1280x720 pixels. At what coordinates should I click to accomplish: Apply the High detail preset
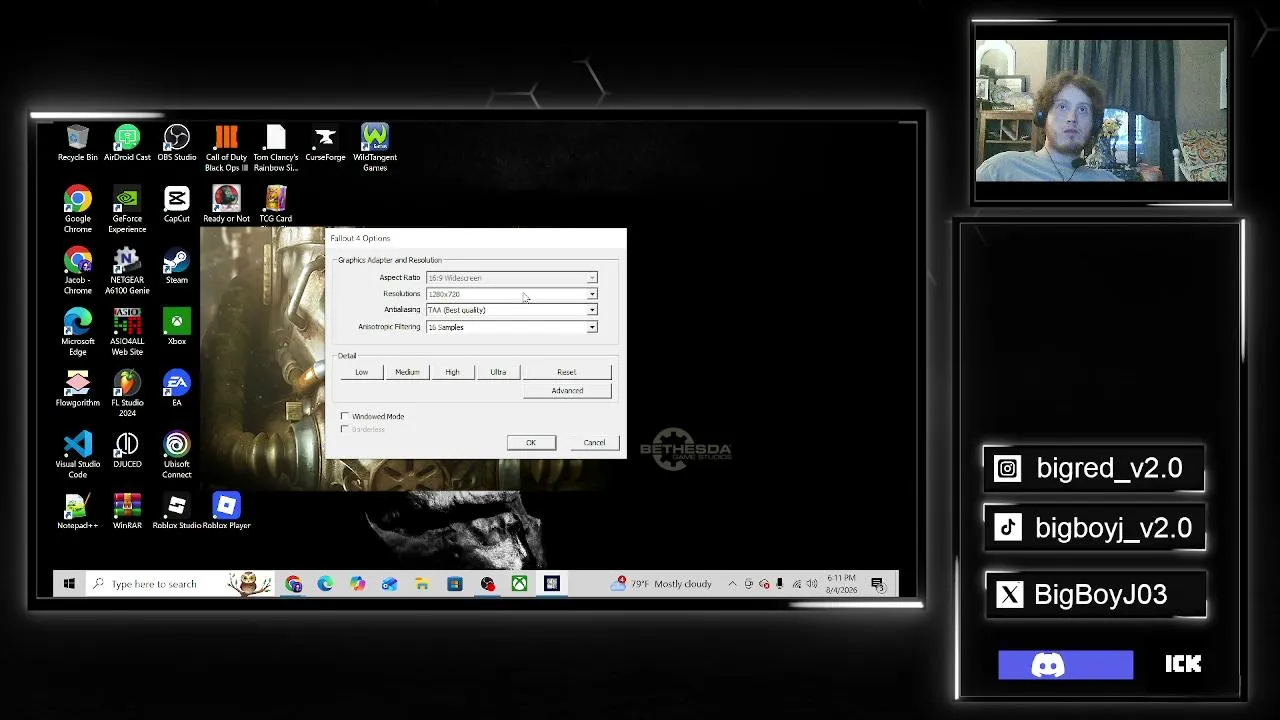click(x=452, y=372)
